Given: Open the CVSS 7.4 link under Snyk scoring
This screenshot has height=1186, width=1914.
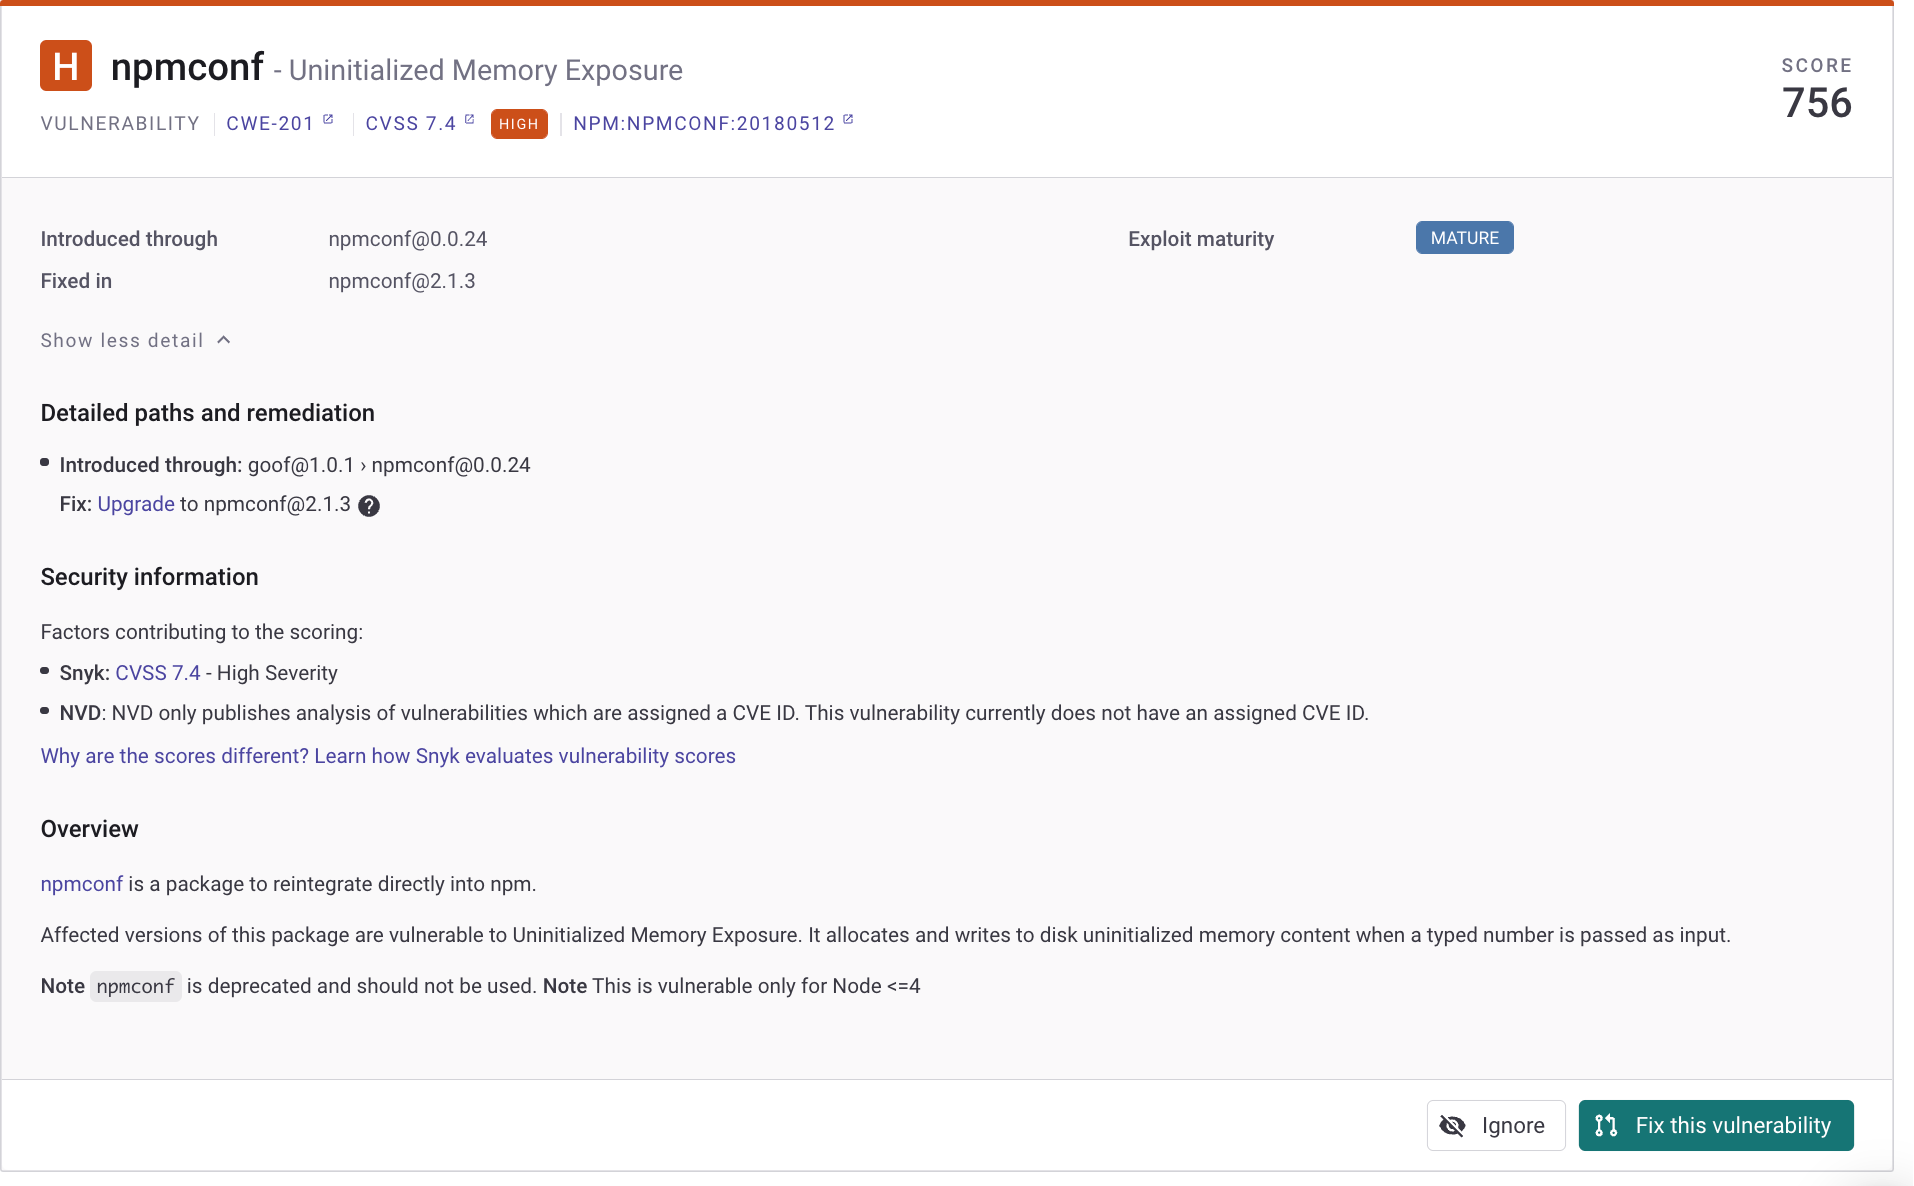Looking at the screenshot, I should [x=158, y=673].
